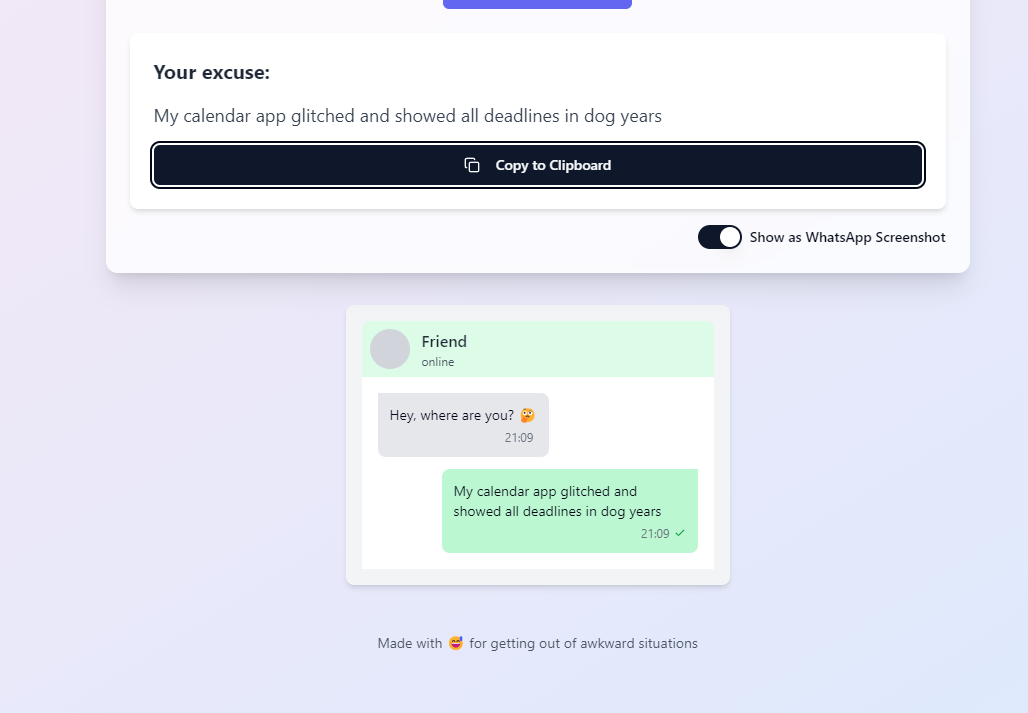The width and height of the screenshot is (1028, 713).
Task: Click the smiling emoji in the footer text
Action: (456, 642)
